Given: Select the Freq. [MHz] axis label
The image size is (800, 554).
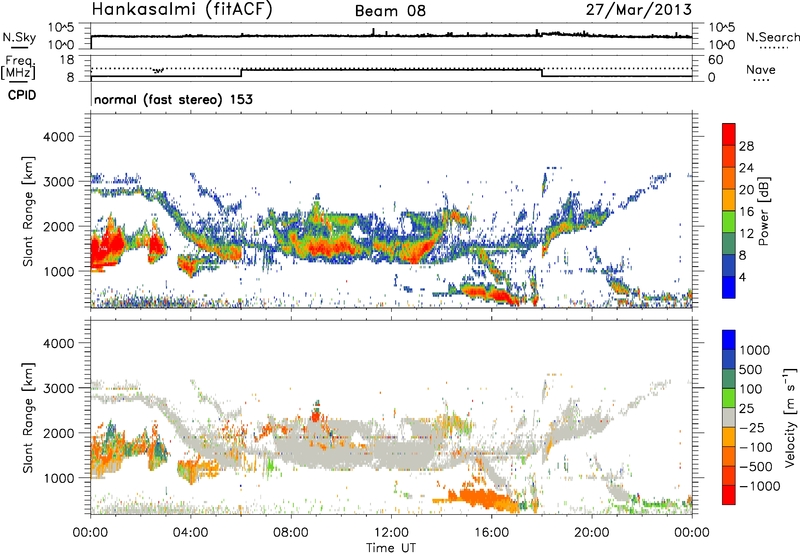Looking at the screenshot, I should (18, 67).
